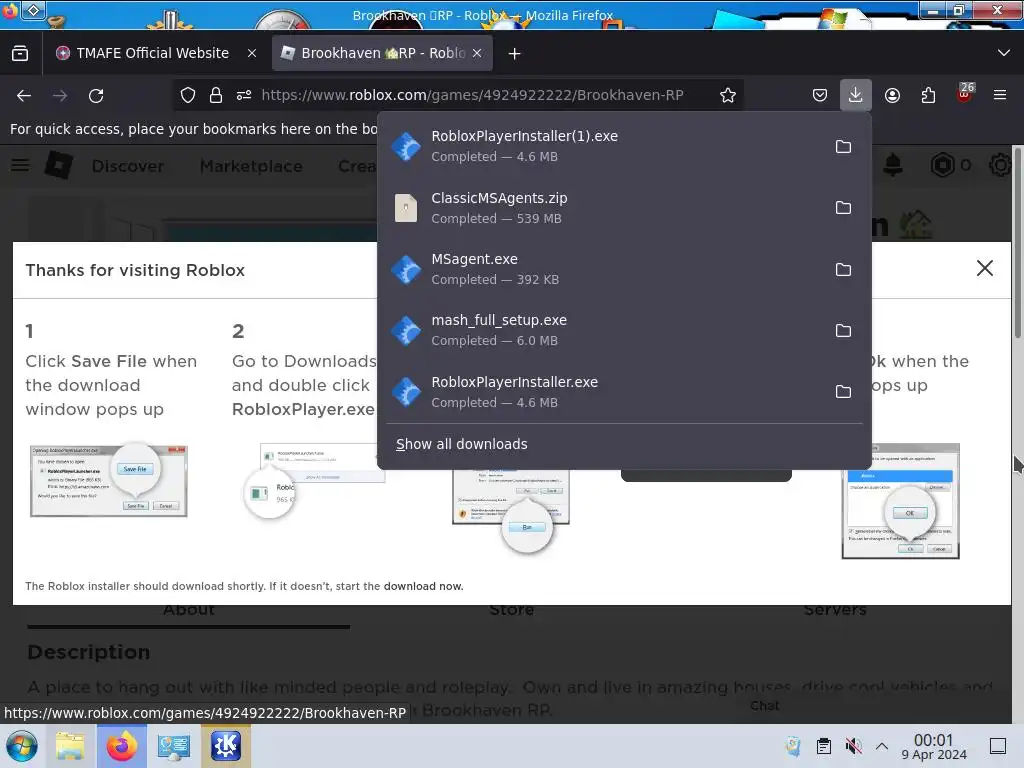Click the address bar URL field
The image size is (1024, 768).
tap(472, 95)
